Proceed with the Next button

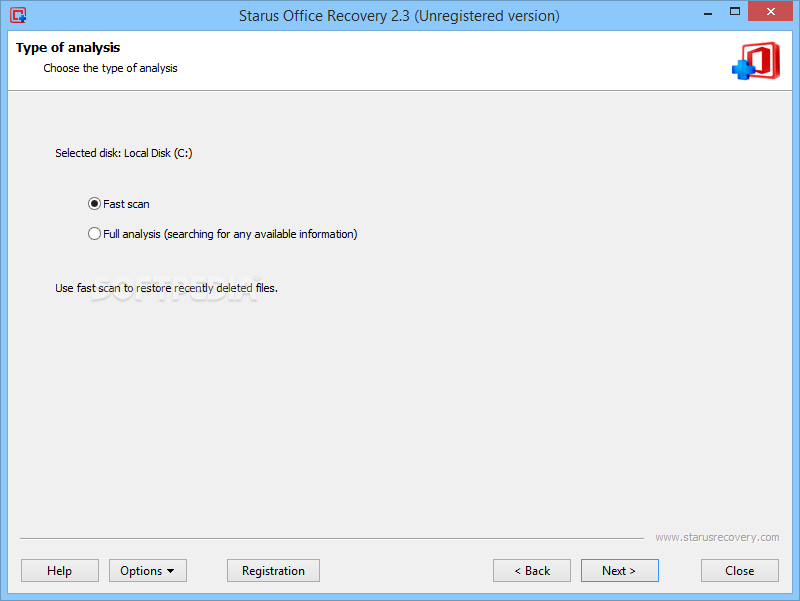click(x=619, y=570)
